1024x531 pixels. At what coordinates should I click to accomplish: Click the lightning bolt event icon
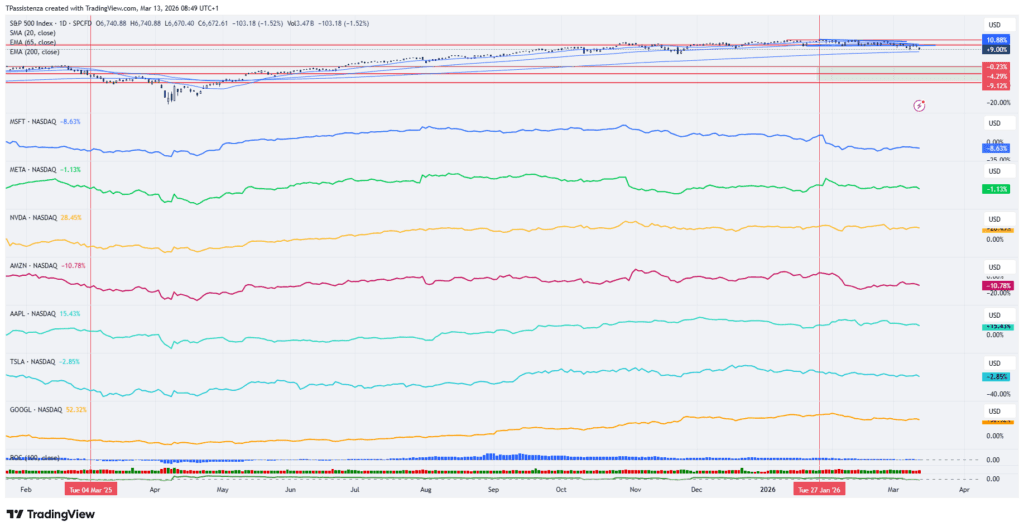919,105
